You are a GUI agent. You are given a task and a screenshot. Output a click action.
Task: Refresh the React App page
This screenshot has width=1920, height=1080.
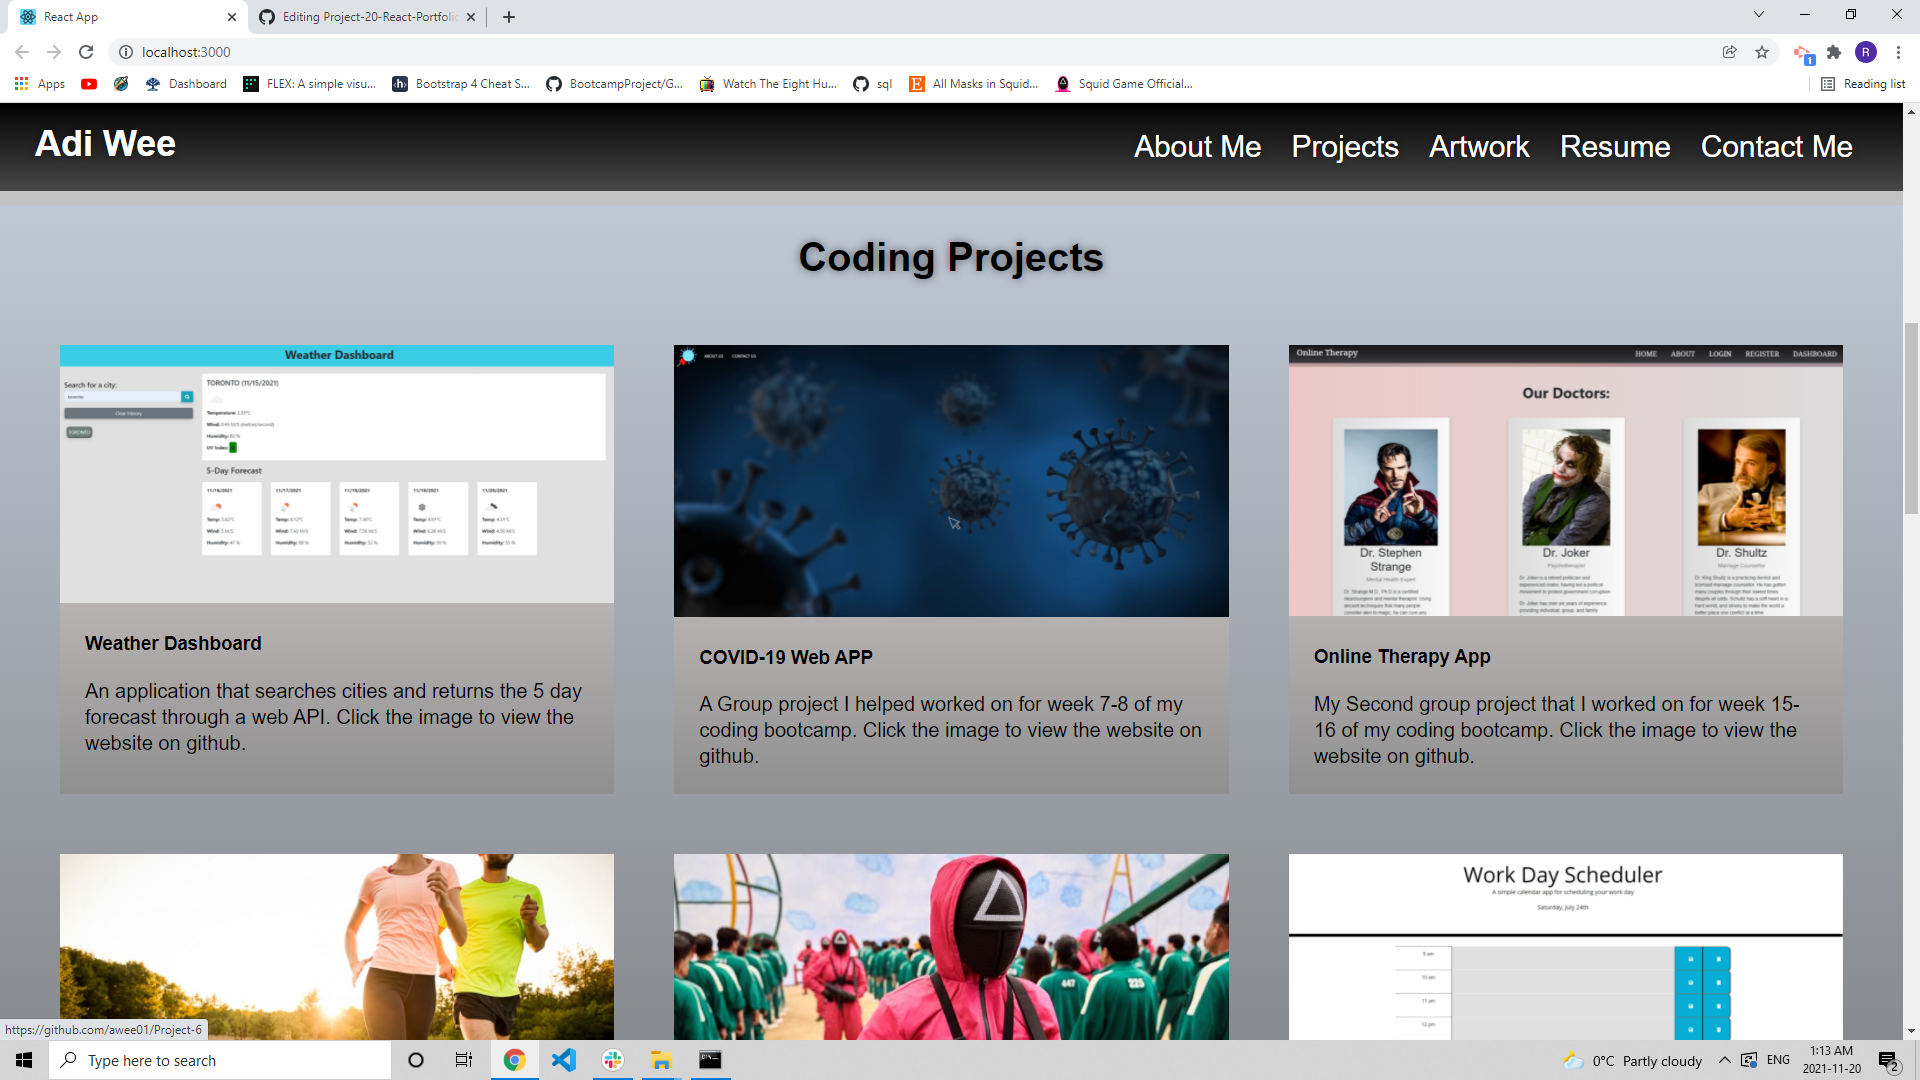pyautogui.click(x=87, y=52)
